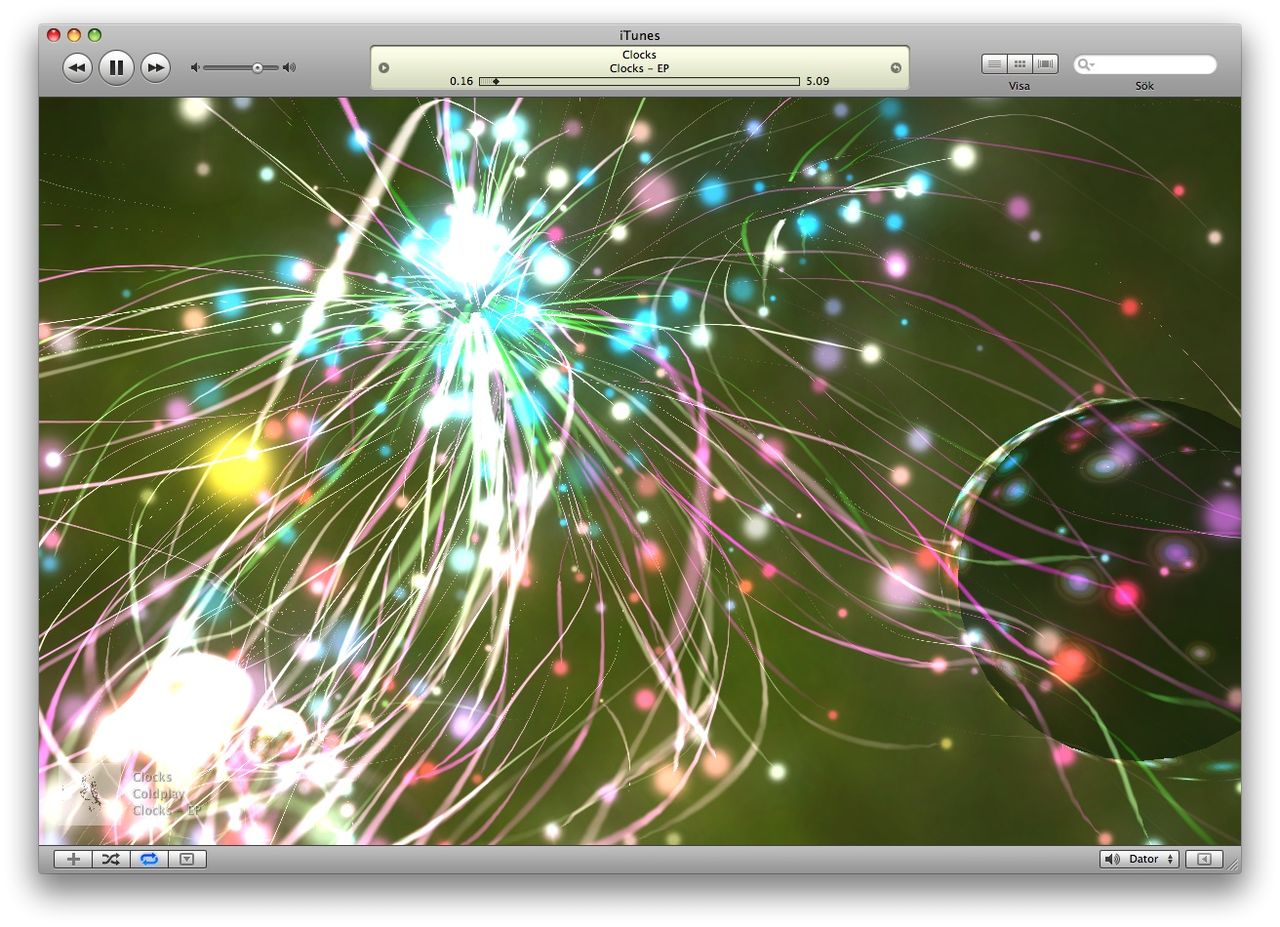Click the elapsed time 0.16
This screenshot has height=927, width=1280.
point(461,82)
